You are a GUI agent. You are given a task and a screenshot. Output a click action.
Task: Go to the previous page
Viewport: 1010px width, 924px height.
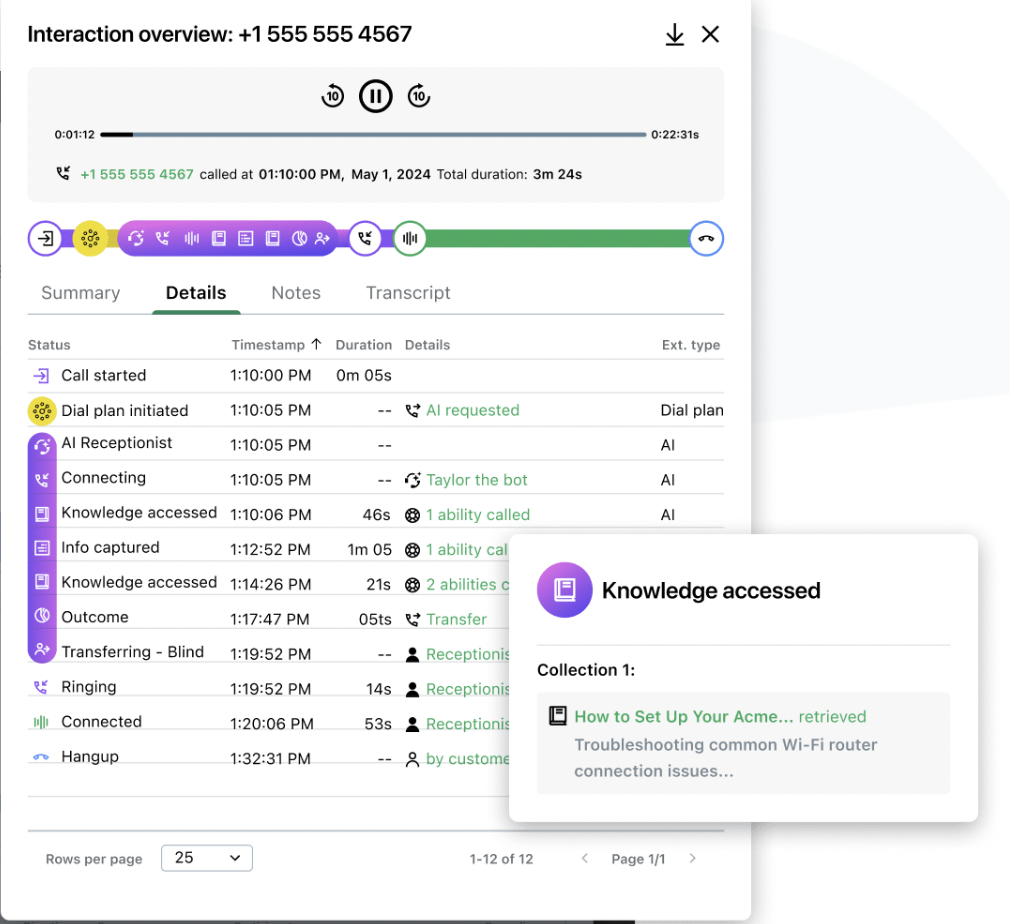pyautogui.click(x=584, y=858)
